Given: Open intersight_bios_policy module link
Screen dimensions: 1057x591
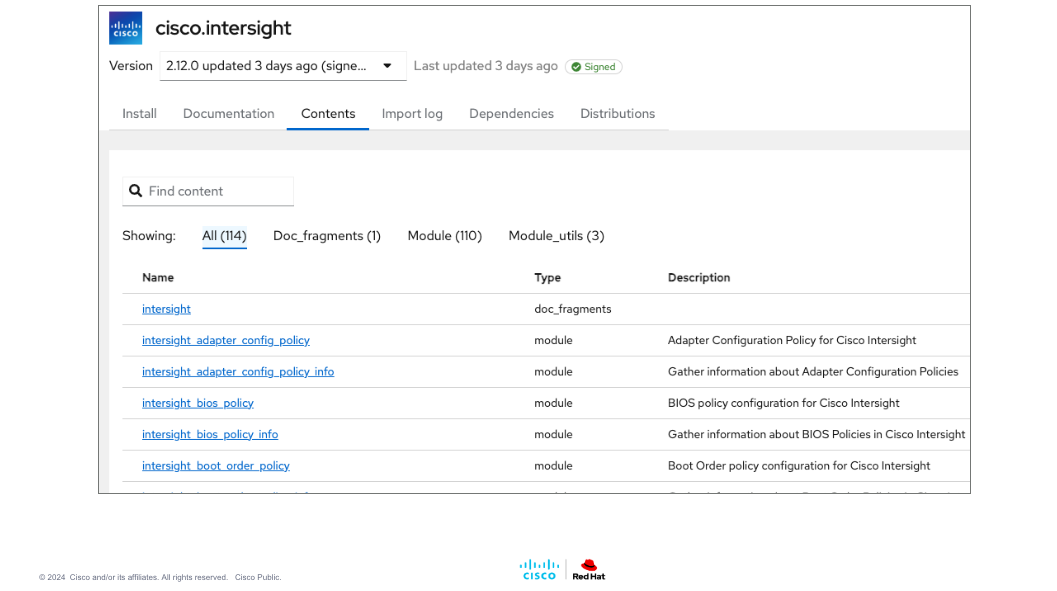Looking at the screenshot, I should pyautogui.click(x=198, y=403).
